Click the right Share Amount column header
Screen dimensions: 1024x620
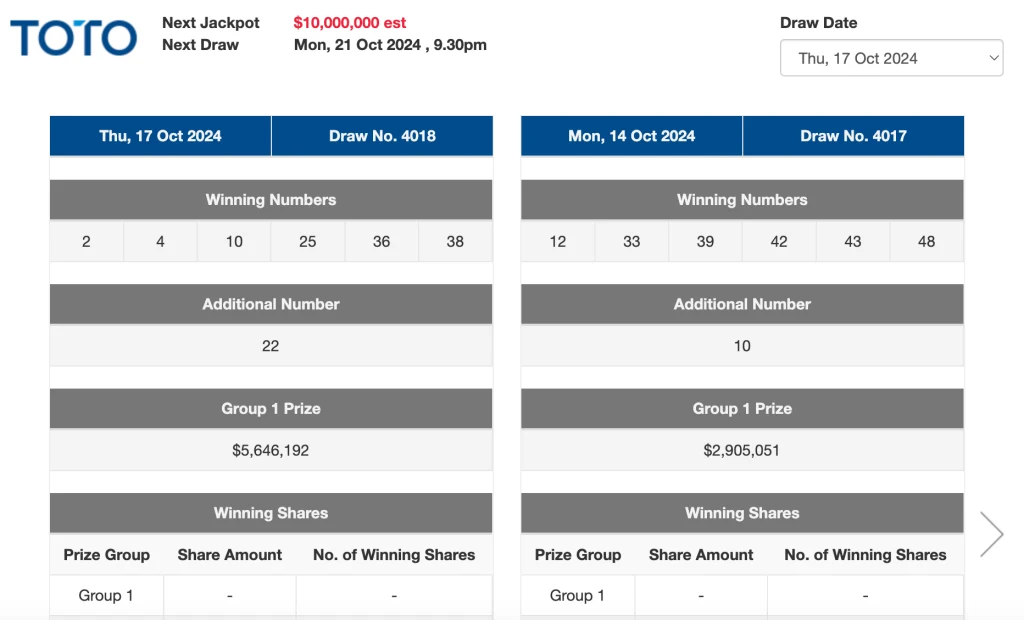(x=701, y=555)
